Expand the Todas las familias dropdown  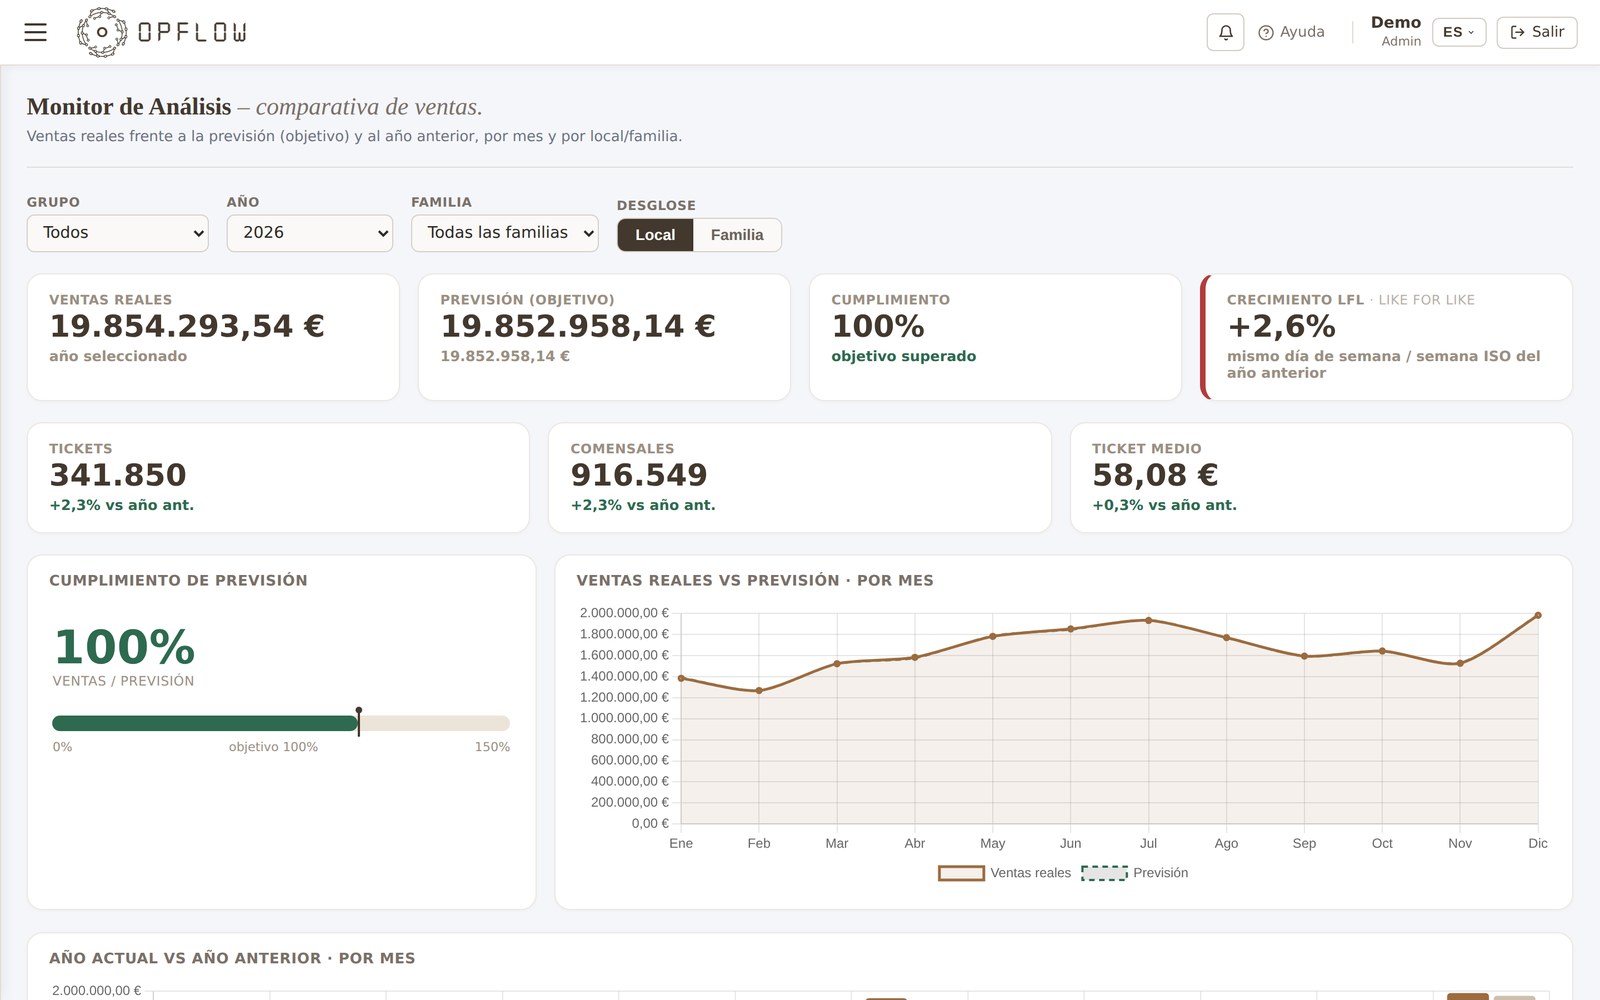point(505,233)
